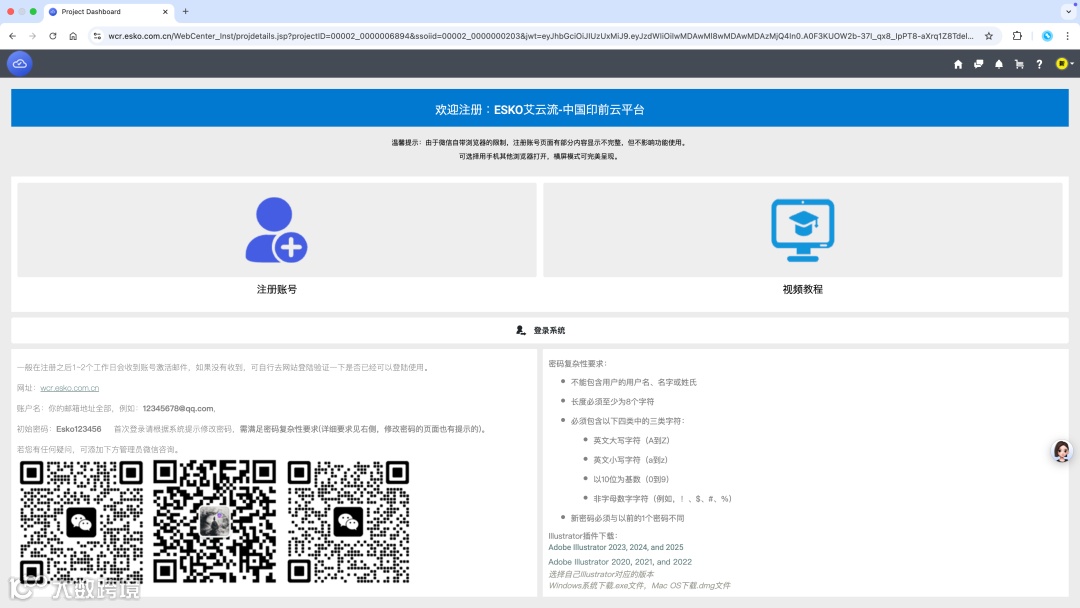The height and width of the screenshot is (608, 1080).
Task: Click the browser home button
Action: (x=73, y=36)
